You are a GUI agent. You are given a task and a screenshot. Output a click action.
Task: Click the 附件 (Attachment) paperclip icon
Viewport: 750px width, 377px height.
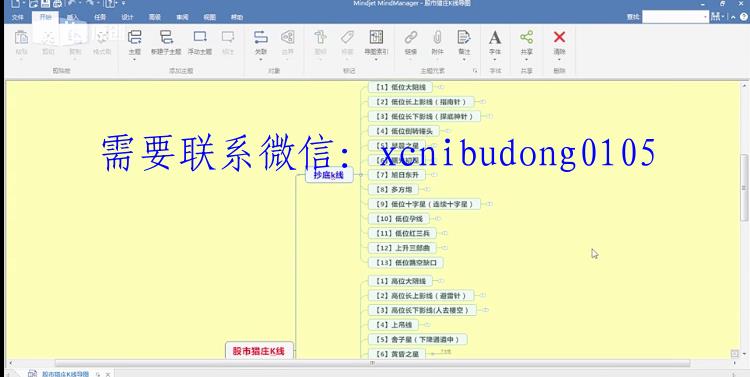tap(437, 37)
